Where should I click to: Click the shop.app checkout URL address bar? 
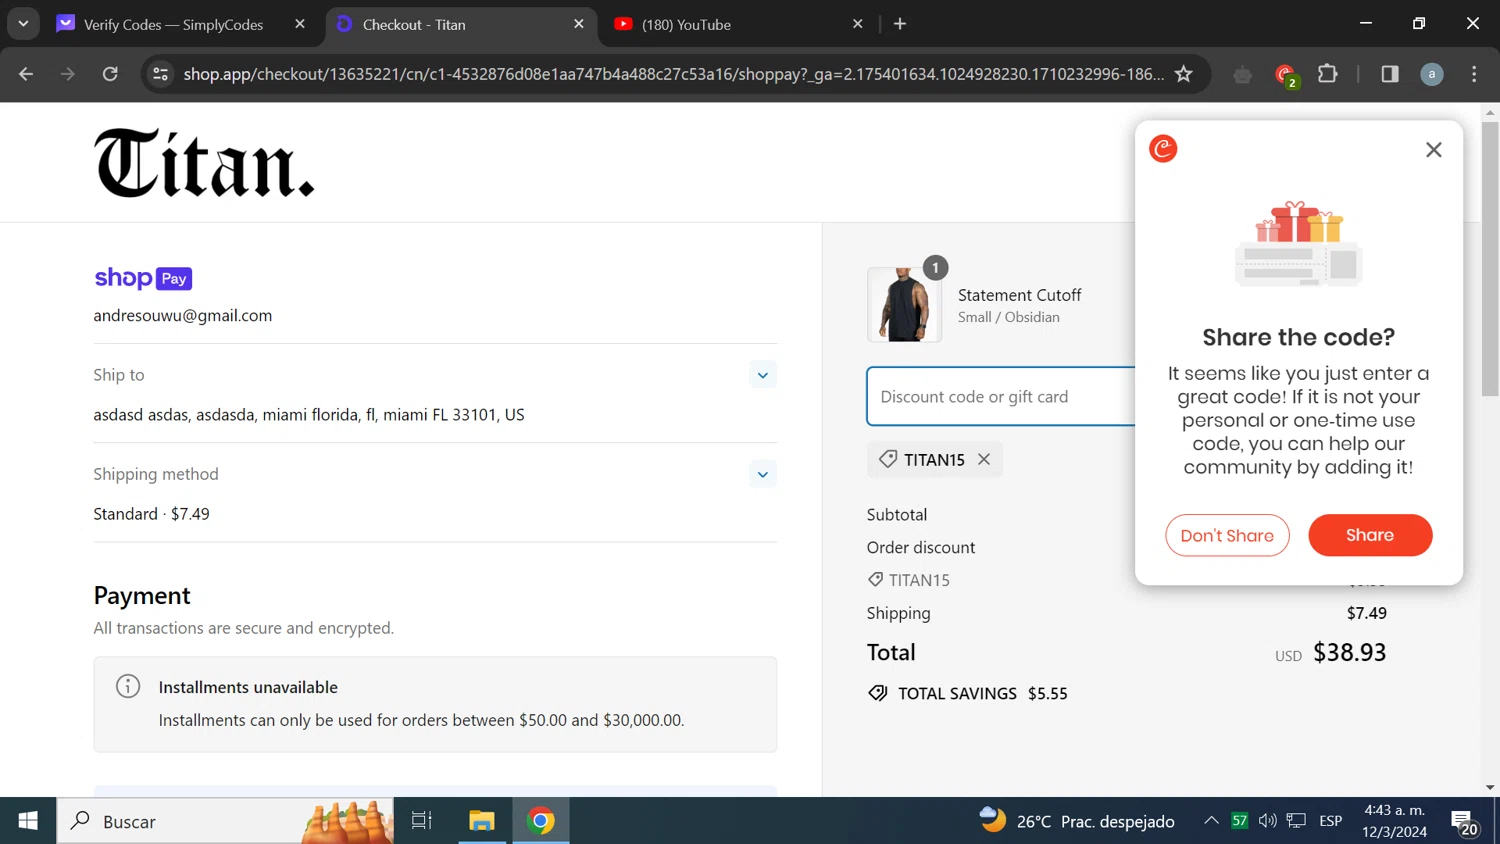point(673,74)
